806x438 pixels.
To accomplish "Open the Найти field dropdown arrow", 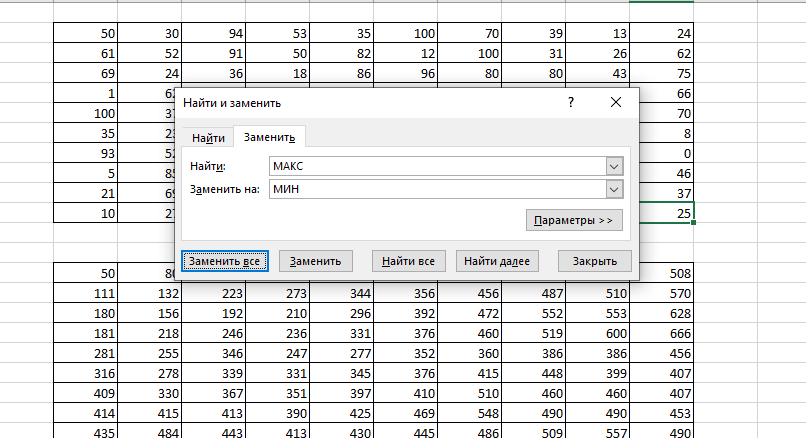I will click(x=614, y=165).
